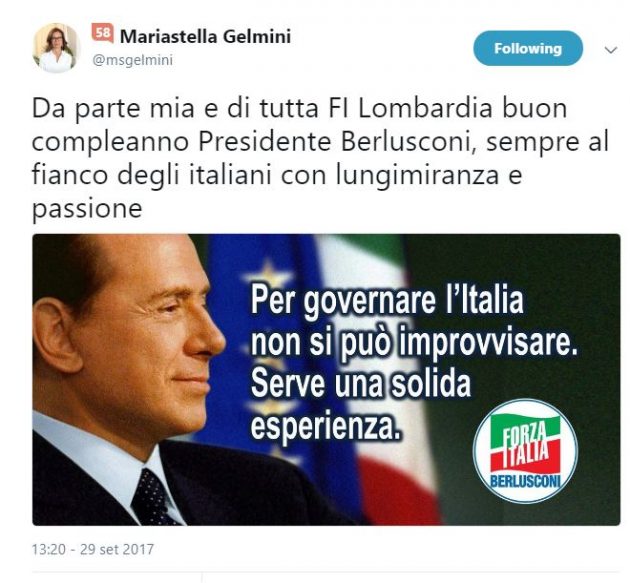Click the phrase Presidente Berlusconi in the tweet

(334, 142)
